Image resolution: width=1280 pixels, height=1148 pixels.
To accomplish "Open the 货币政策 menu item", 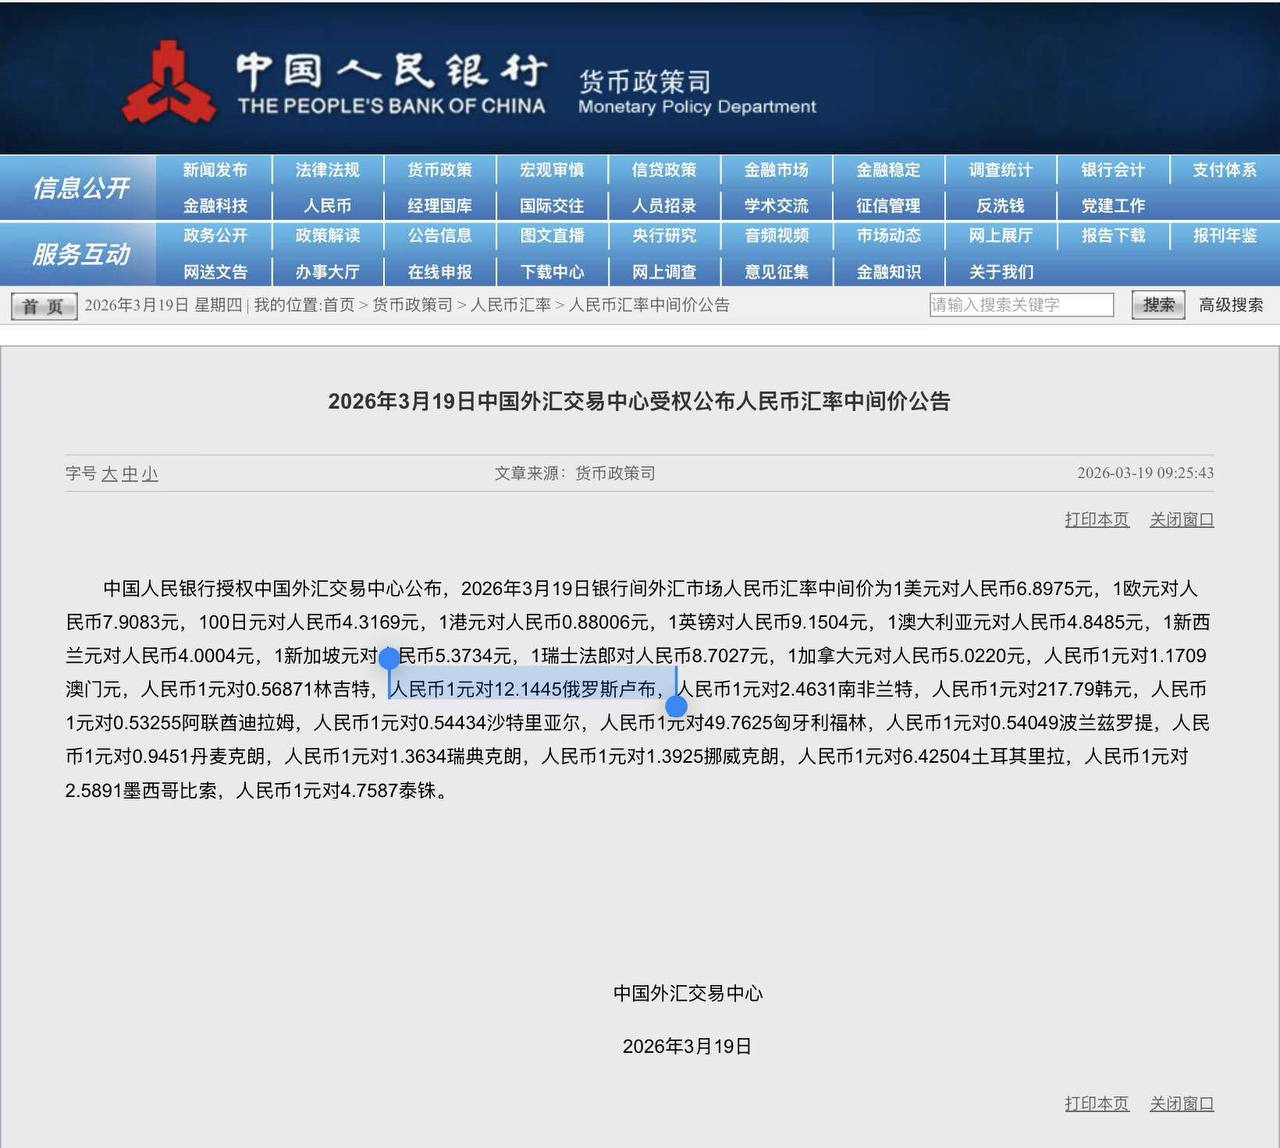I will [x=439, y=170].
